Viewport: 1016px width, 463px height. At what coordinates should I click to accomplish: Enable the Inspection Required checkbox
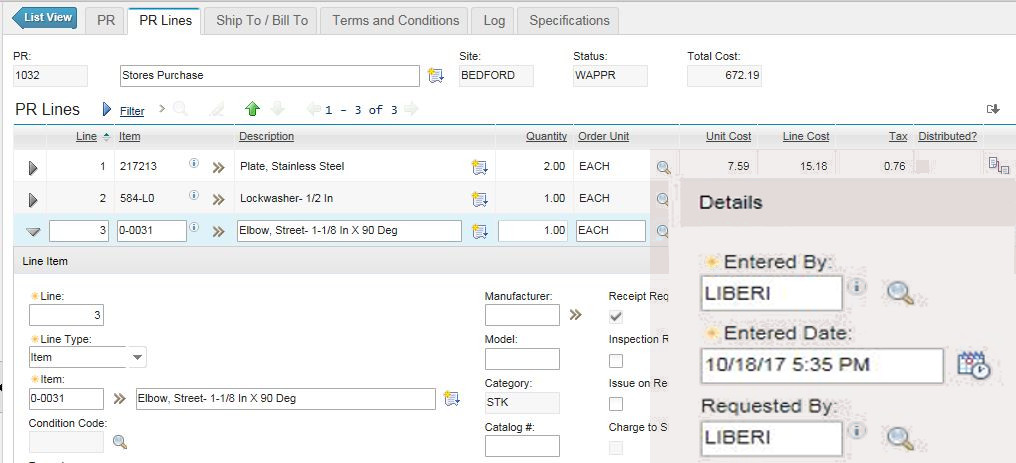pyautogui.click(x=616, y=360)
